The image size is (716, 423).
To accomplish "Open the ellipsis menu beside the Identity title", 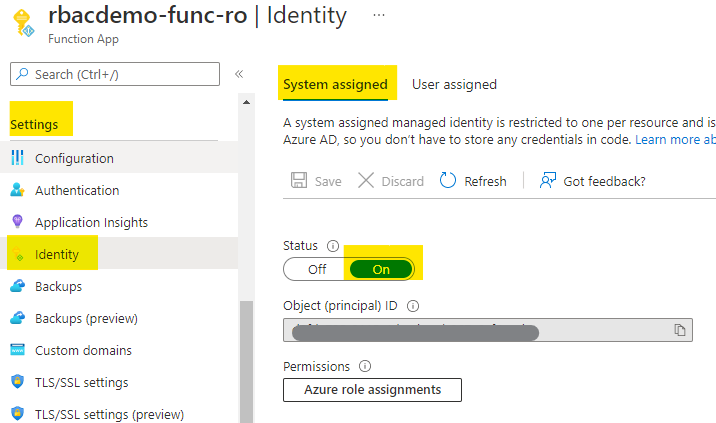I will [378, 16].
